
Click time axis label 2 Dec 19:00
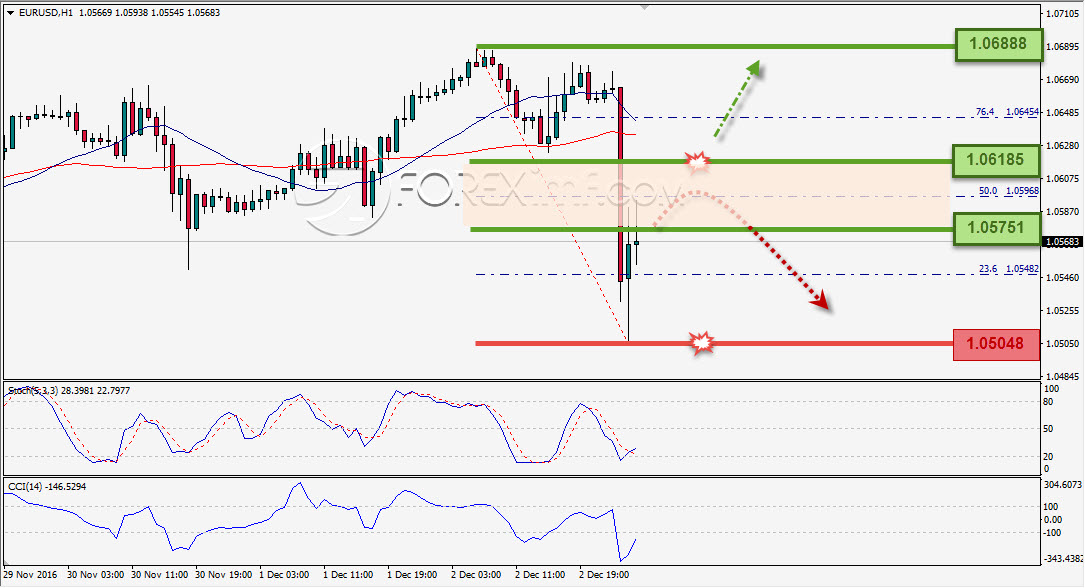pyautogui.click(x=603, y=575)
